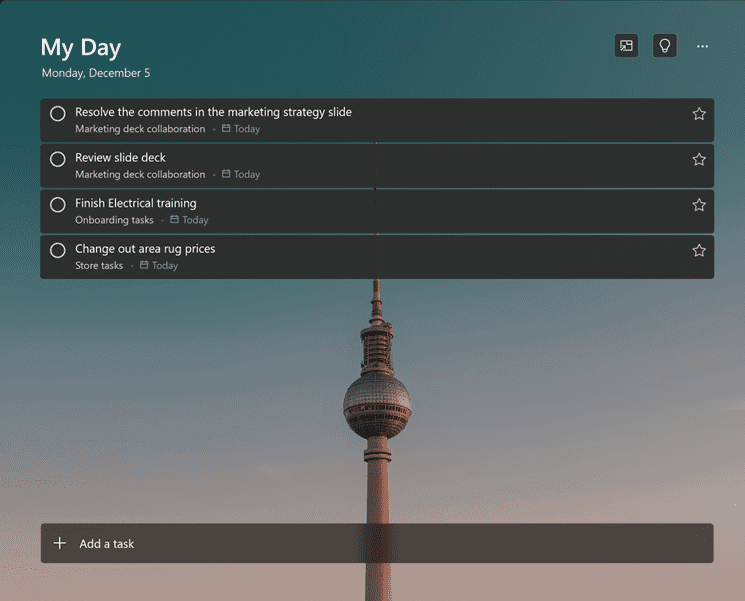Tick the Change out area rug prices circle
Screen dimensions: 745x601
click(x=58, y=250)
